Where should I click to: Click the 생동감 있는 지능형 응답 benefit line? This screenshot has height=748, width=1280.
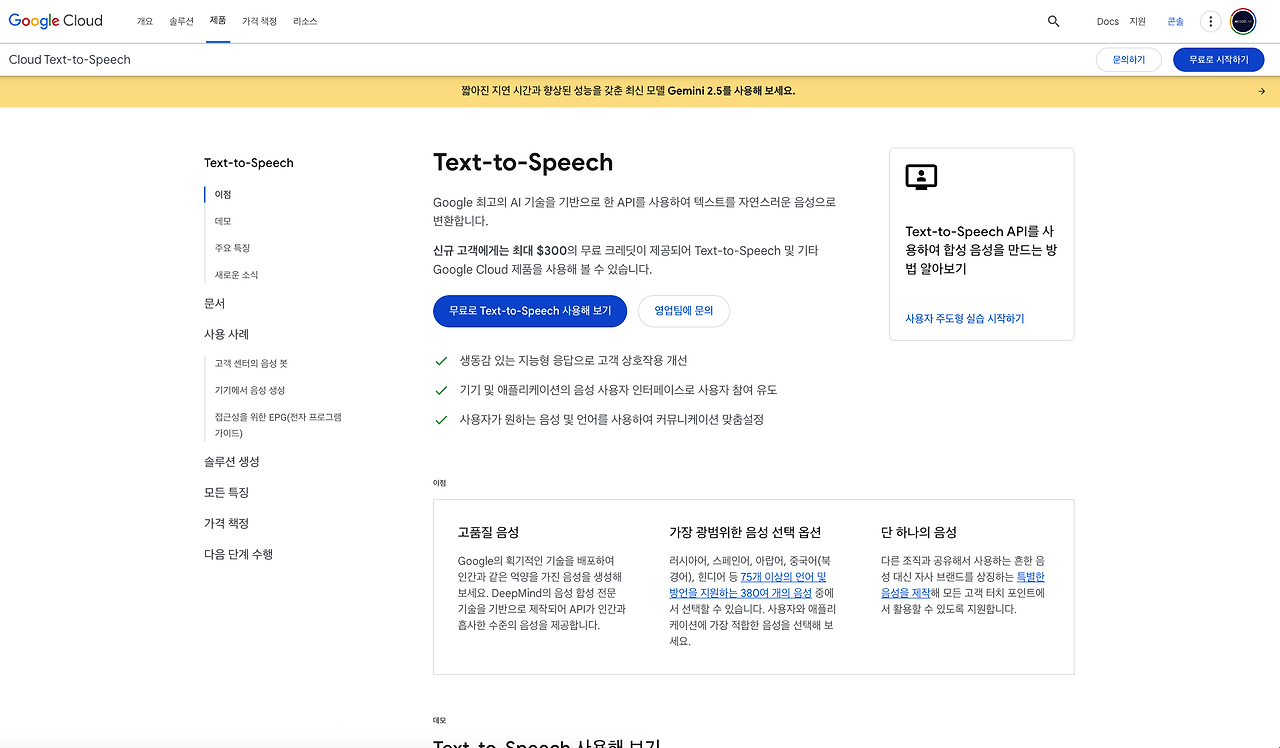pos(573,360)
